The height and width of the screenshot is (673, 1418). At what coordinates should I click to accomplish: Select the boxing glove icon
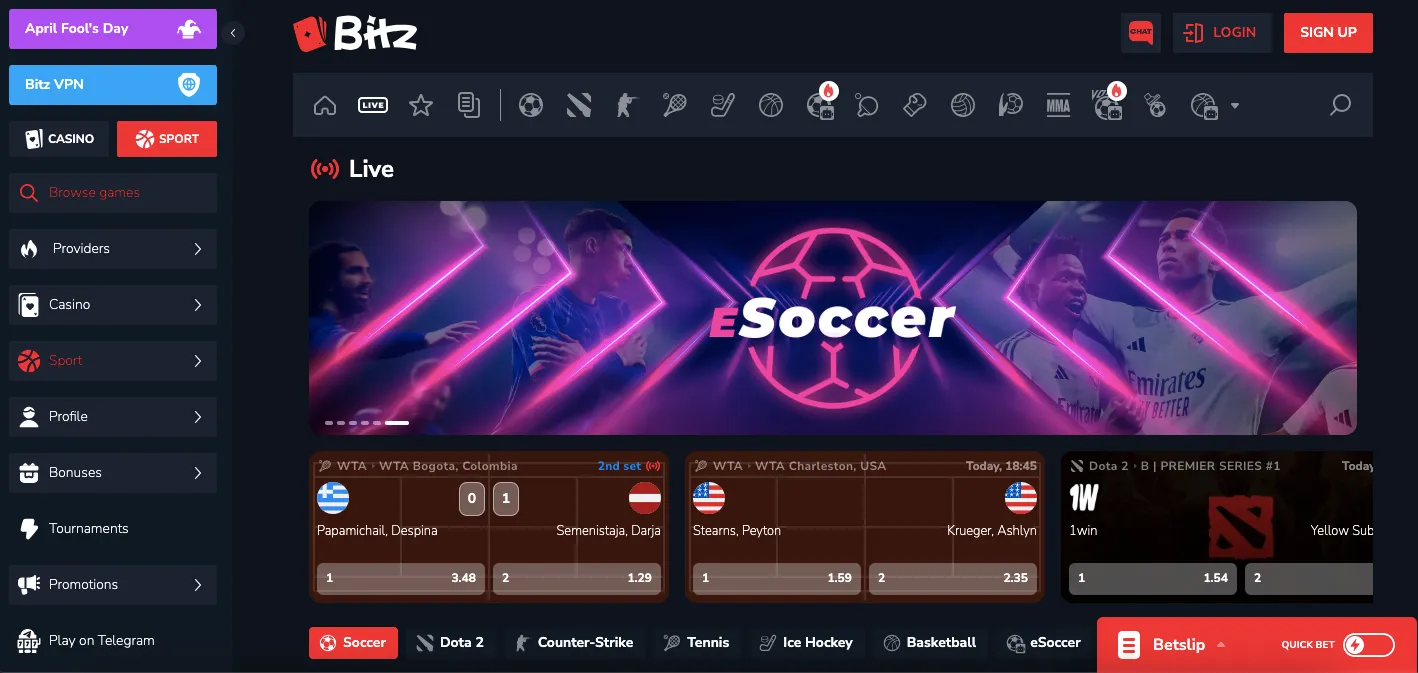tap(915, 105)
